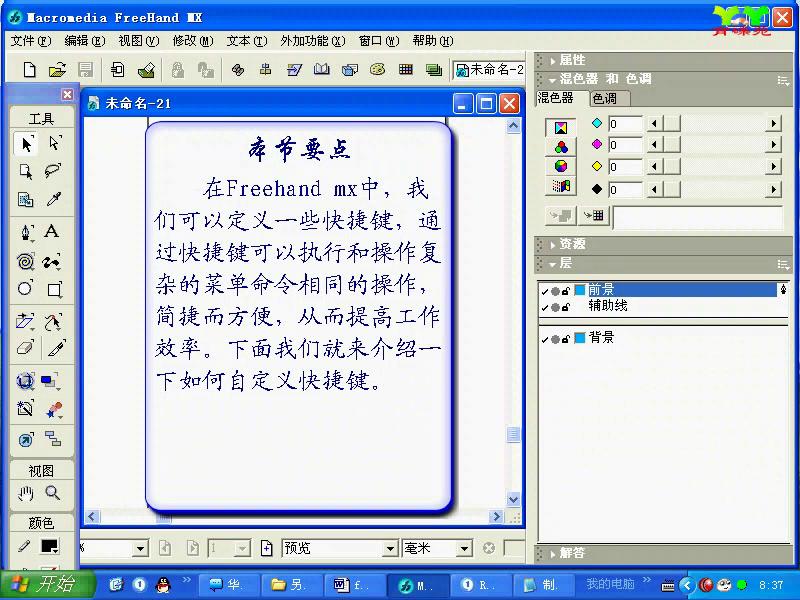Screen dimensions: 800x600
Task: Expand the 属性 panel
Action: pyautogui.click(x=553, y=61)
